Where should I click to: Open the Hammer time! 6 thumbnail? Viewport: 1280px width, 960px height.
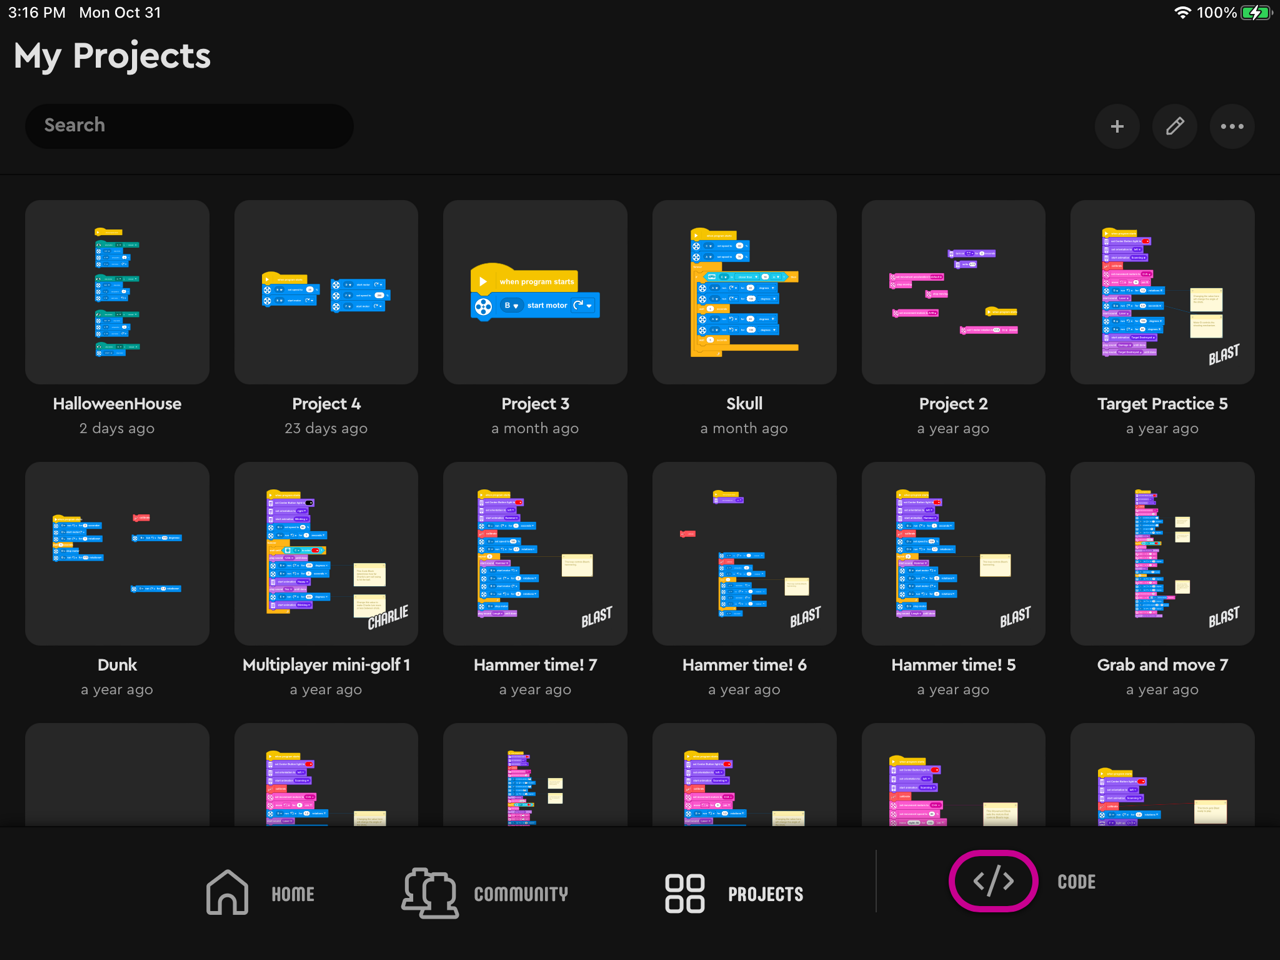[x=744, y=553]
